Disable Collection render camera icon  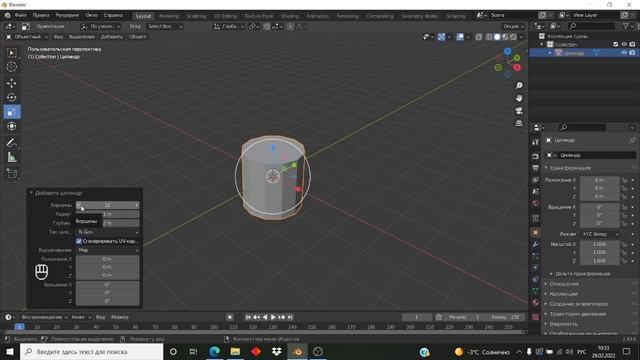click(x=632, y=44)
